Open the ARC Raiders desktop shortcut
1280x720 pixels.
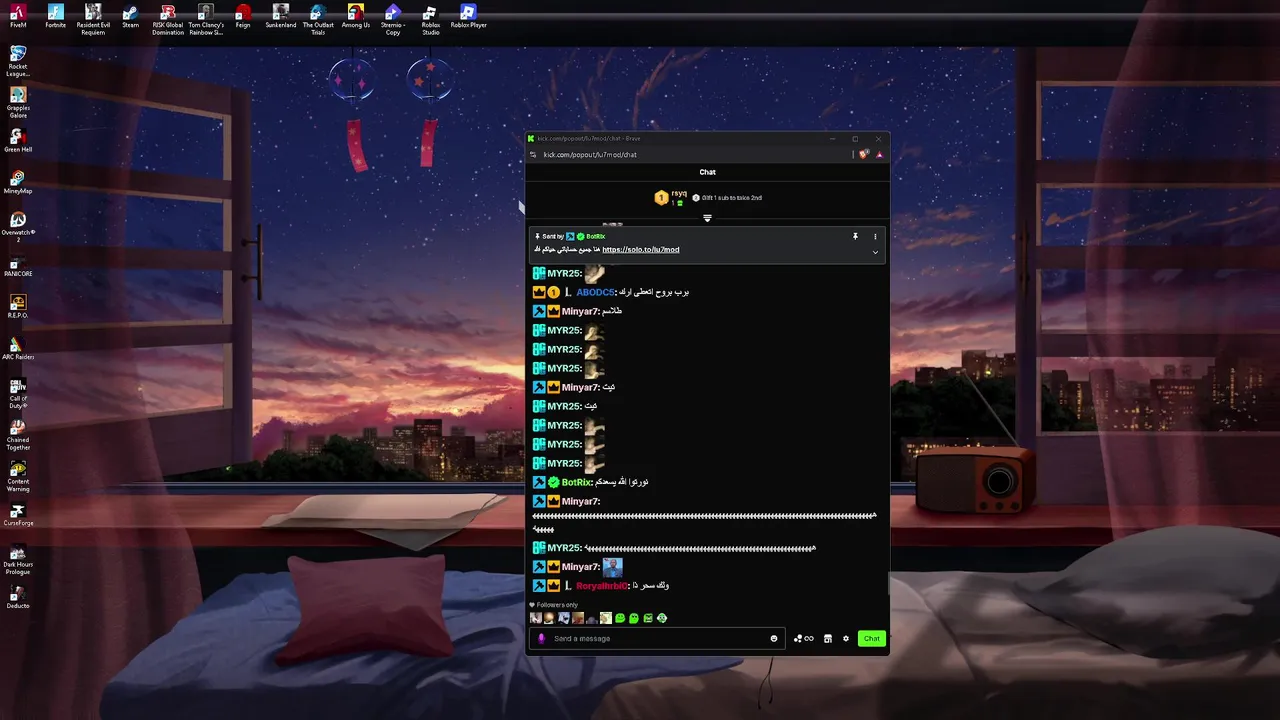pos(18,348)
